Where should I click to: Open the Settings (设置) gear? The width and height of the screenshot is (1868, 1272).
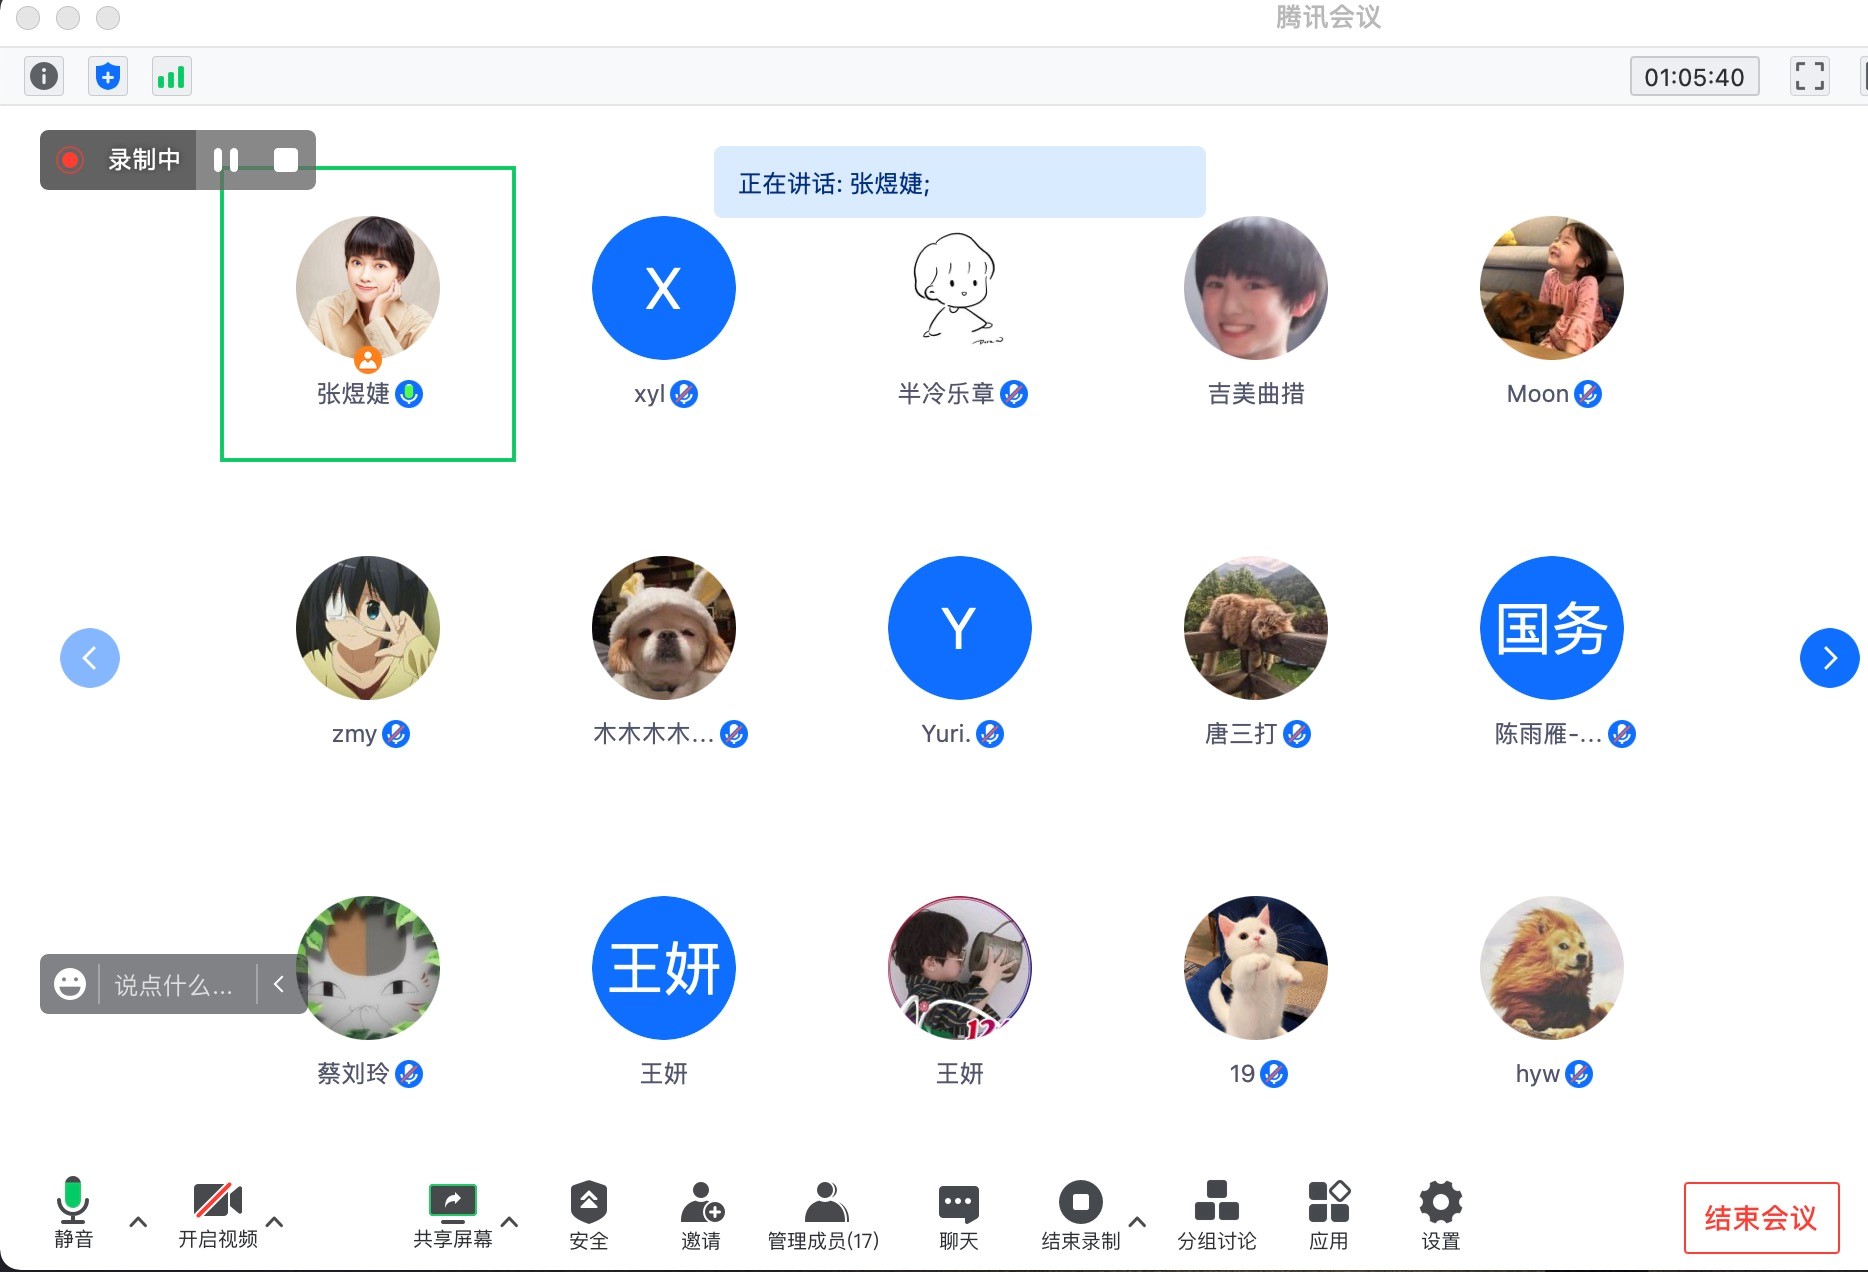click(x=1440, y=1214)
